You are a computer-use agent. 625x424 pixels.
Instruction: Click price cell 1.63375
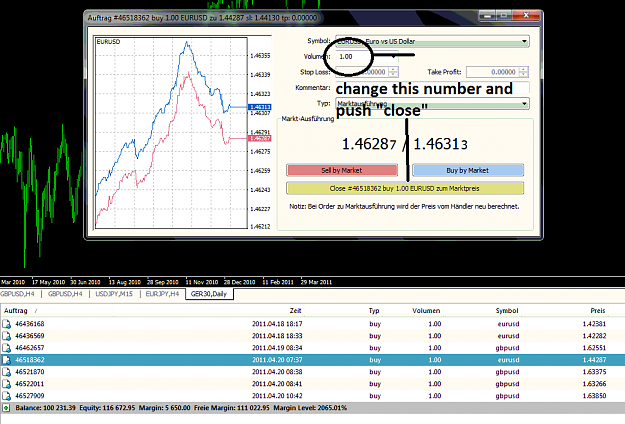pos(594,372)
